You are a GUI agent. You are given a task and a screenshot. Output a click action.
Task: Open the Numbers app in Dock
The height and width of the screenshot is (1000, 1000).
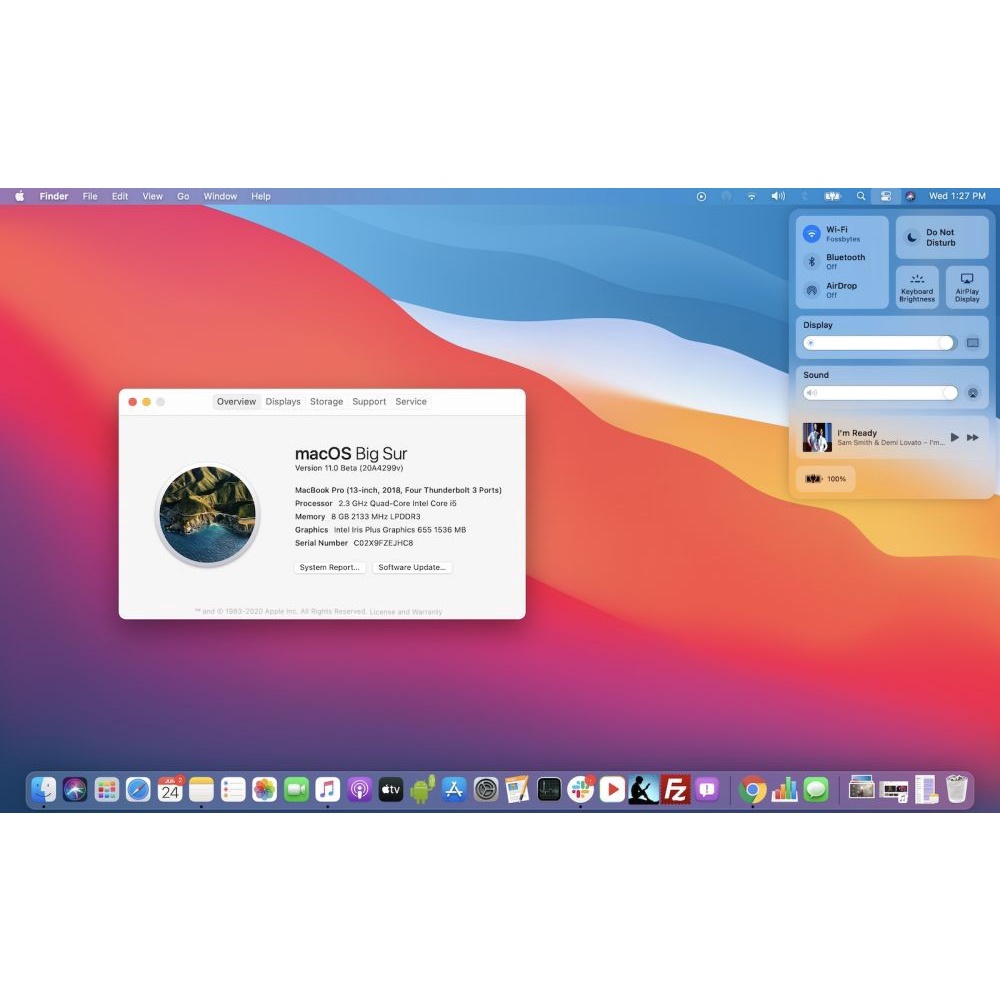(x=784, y=790)
